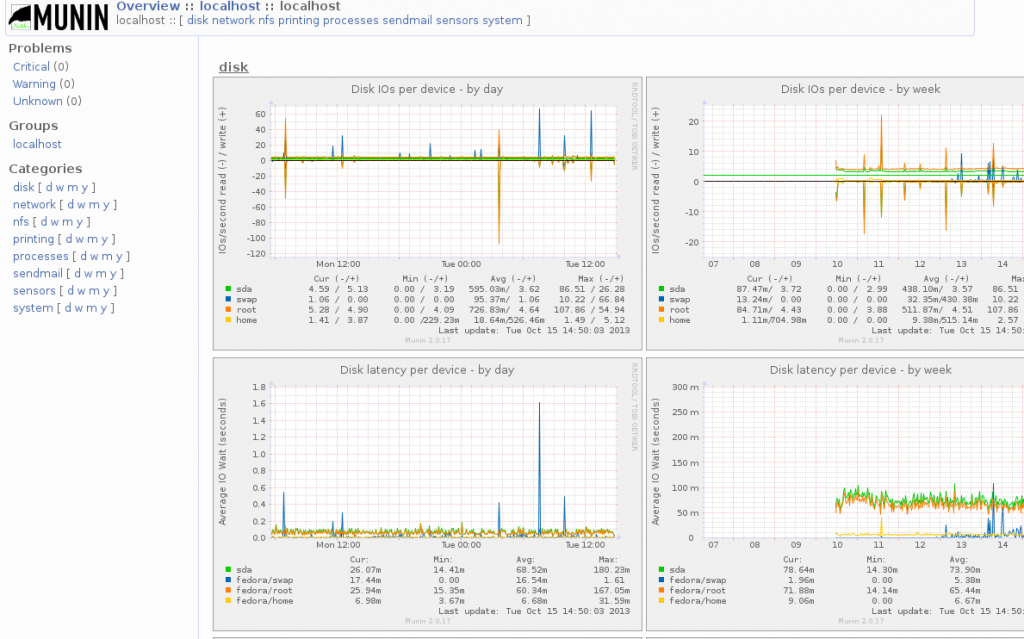Open the disk category in the sidebar
The width and height of the screenshot is (1024, 639).
point(23,187)
